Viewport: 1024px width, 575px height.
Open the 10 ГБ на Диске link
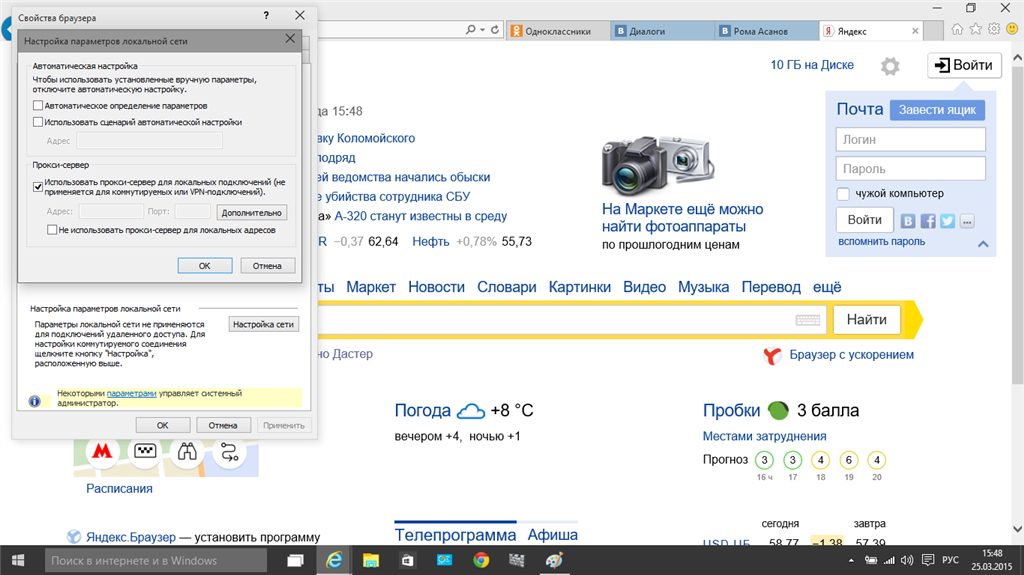812,65
